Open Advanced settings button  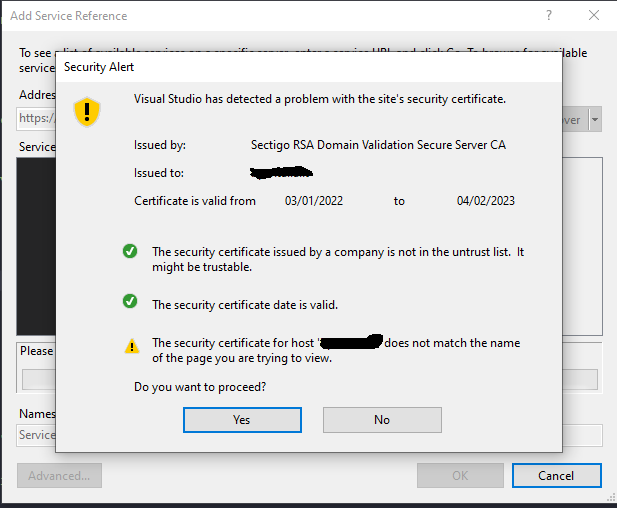pyautogui.click(x=59, y=475)
